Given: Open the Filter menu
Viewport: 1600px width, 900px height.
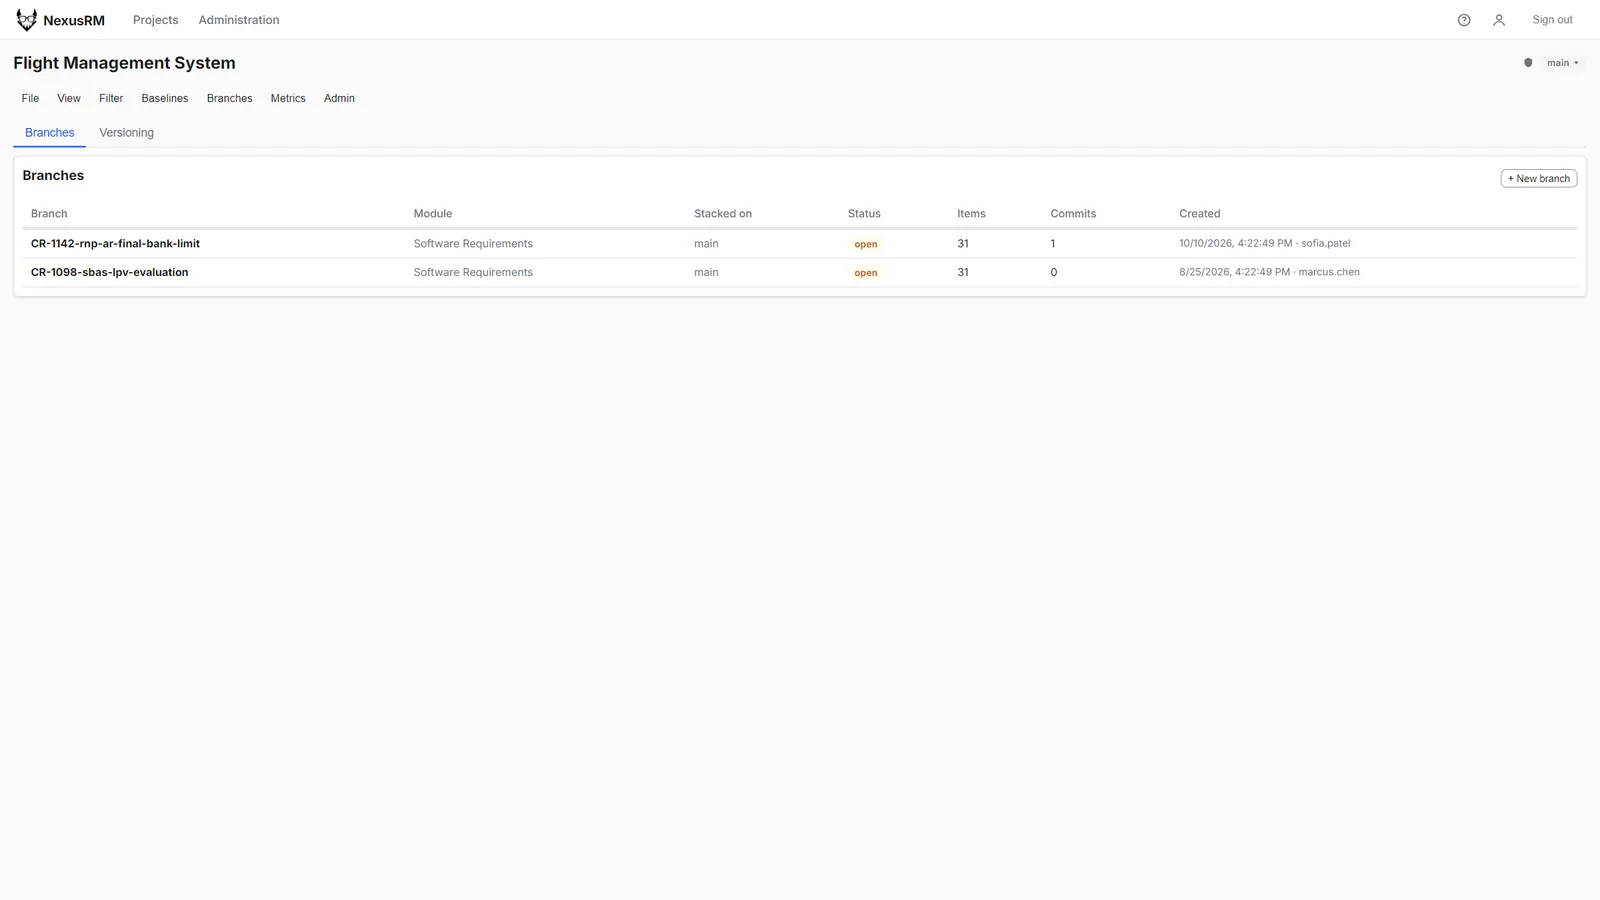Looking at the screenshot, I should tap(111, 98).
